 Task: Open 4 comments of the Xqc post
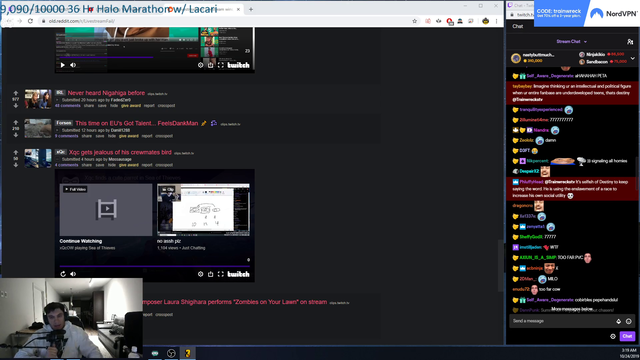[x=67, y=165]
